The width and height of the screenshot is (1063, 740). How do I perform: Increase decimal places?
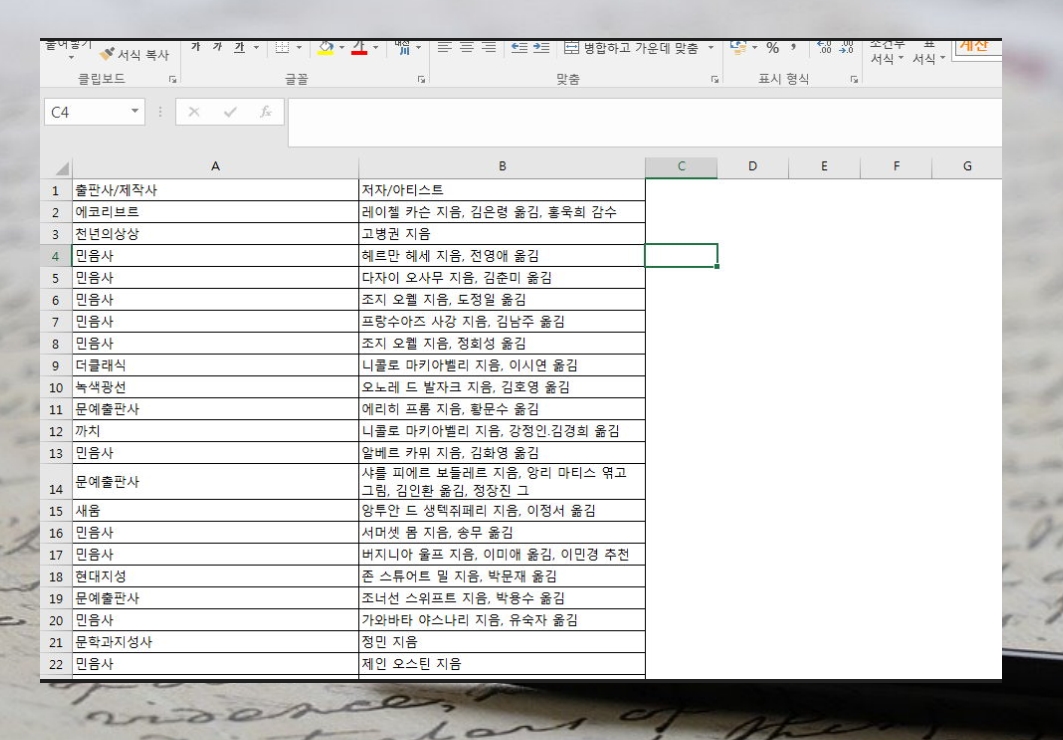(824, 47)
